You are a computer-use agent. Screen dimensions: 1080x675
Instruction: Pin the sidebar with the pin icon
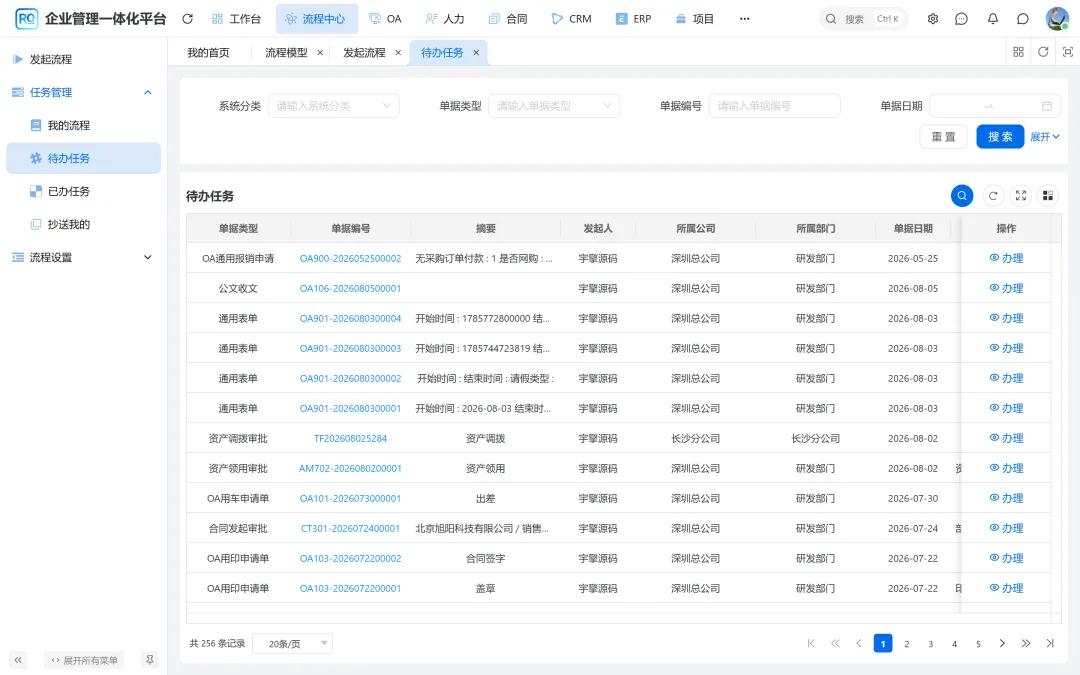point(149,660)
